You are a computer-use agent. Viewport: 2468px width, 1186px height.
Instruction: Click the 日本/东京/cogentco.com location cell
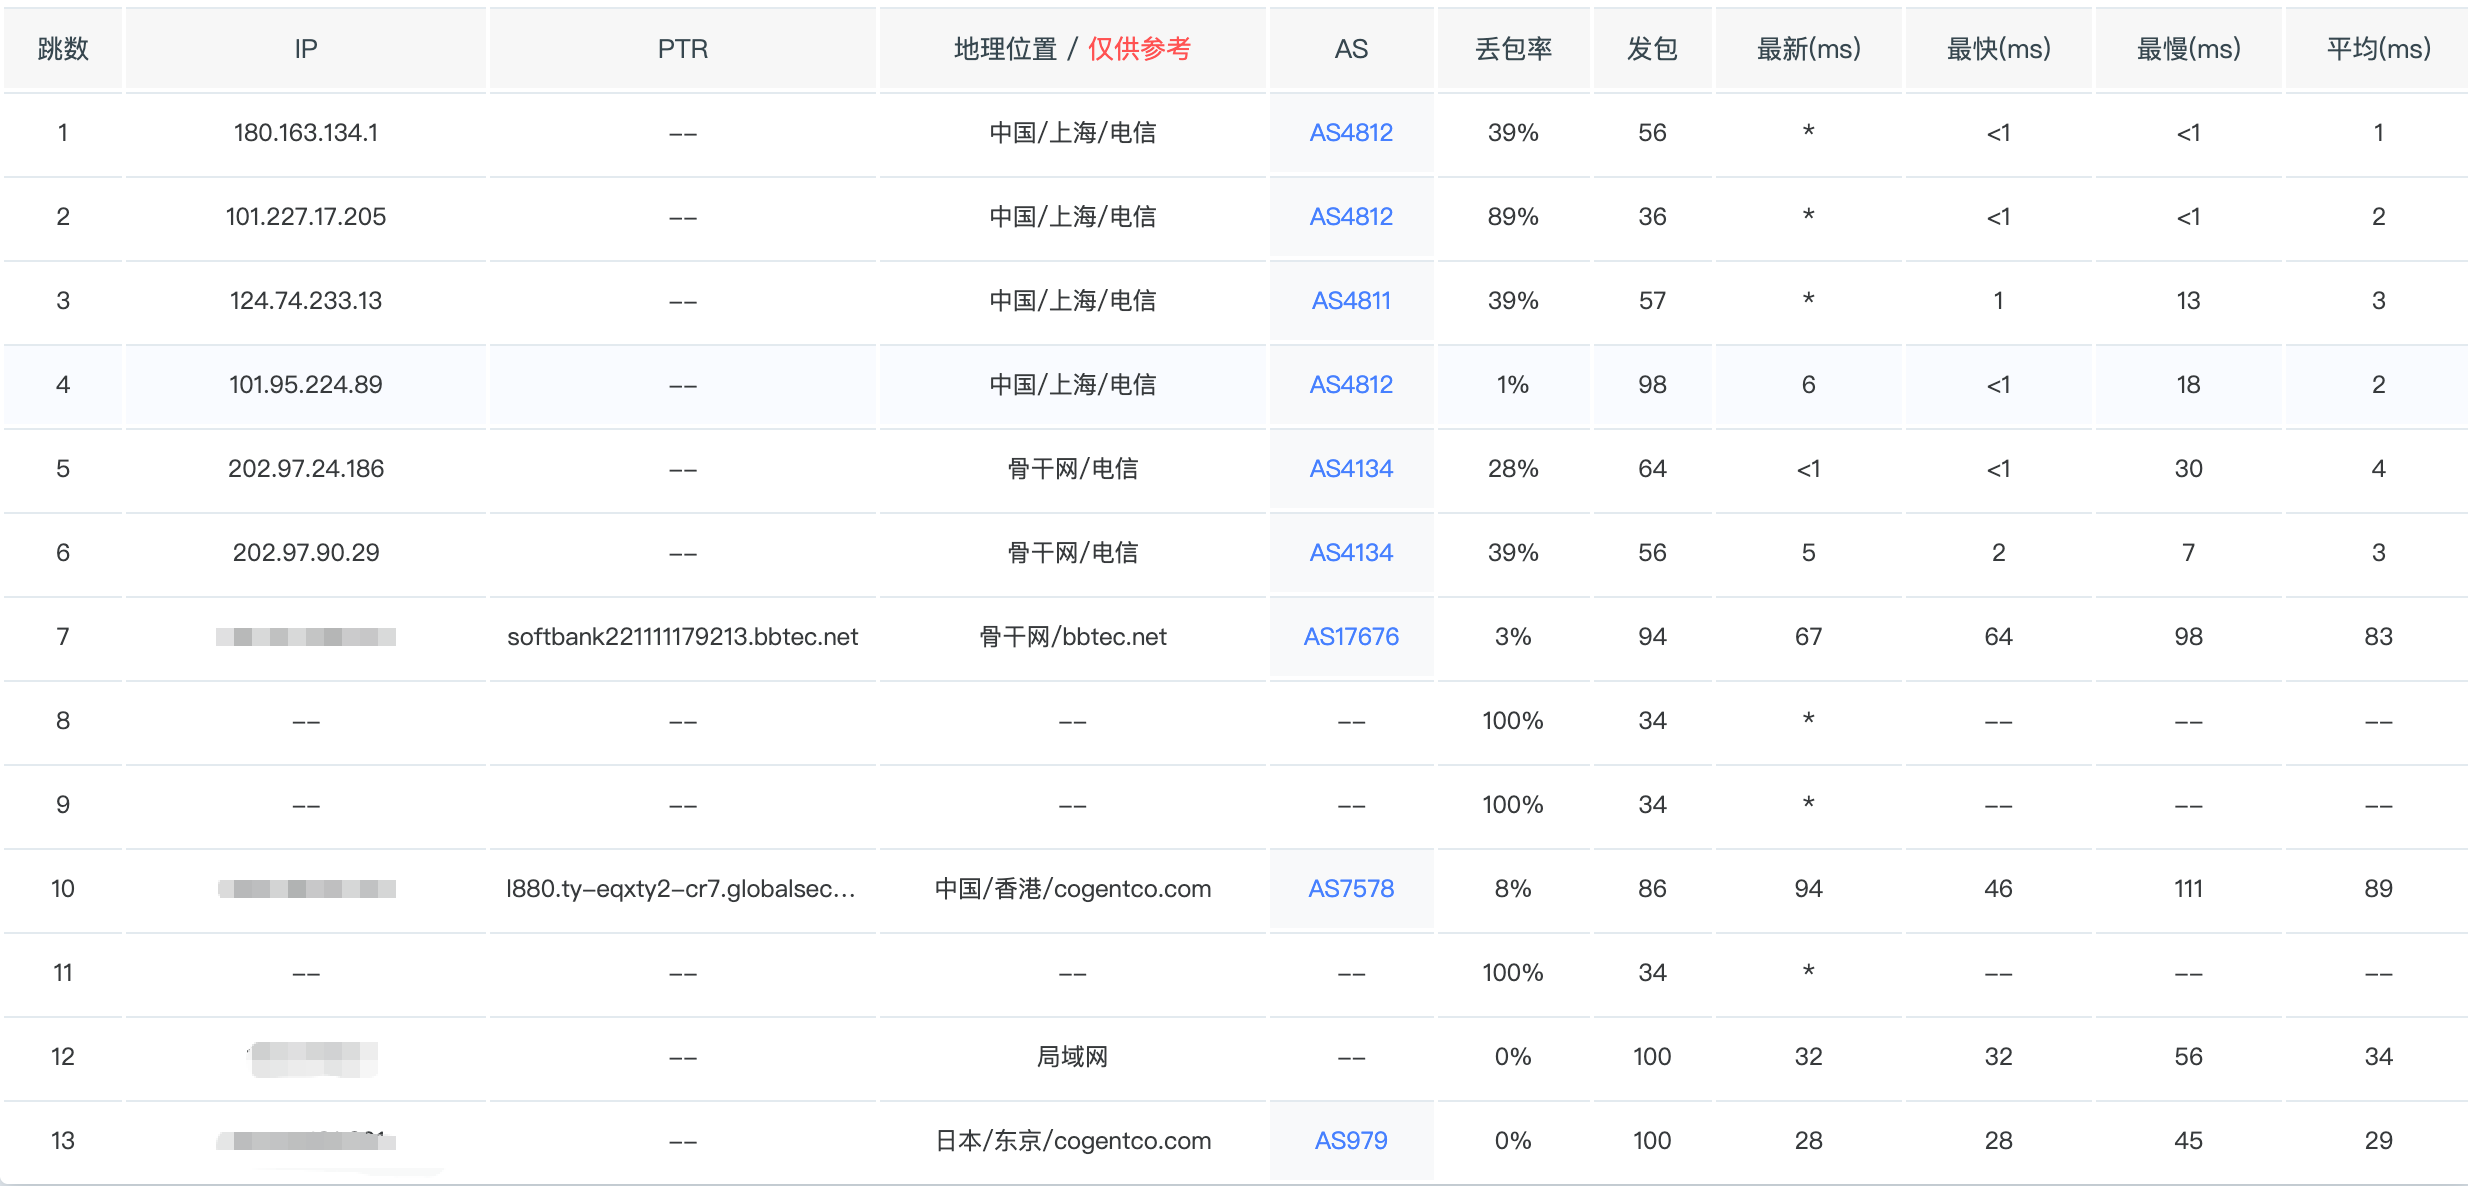pos(1072,1141)
